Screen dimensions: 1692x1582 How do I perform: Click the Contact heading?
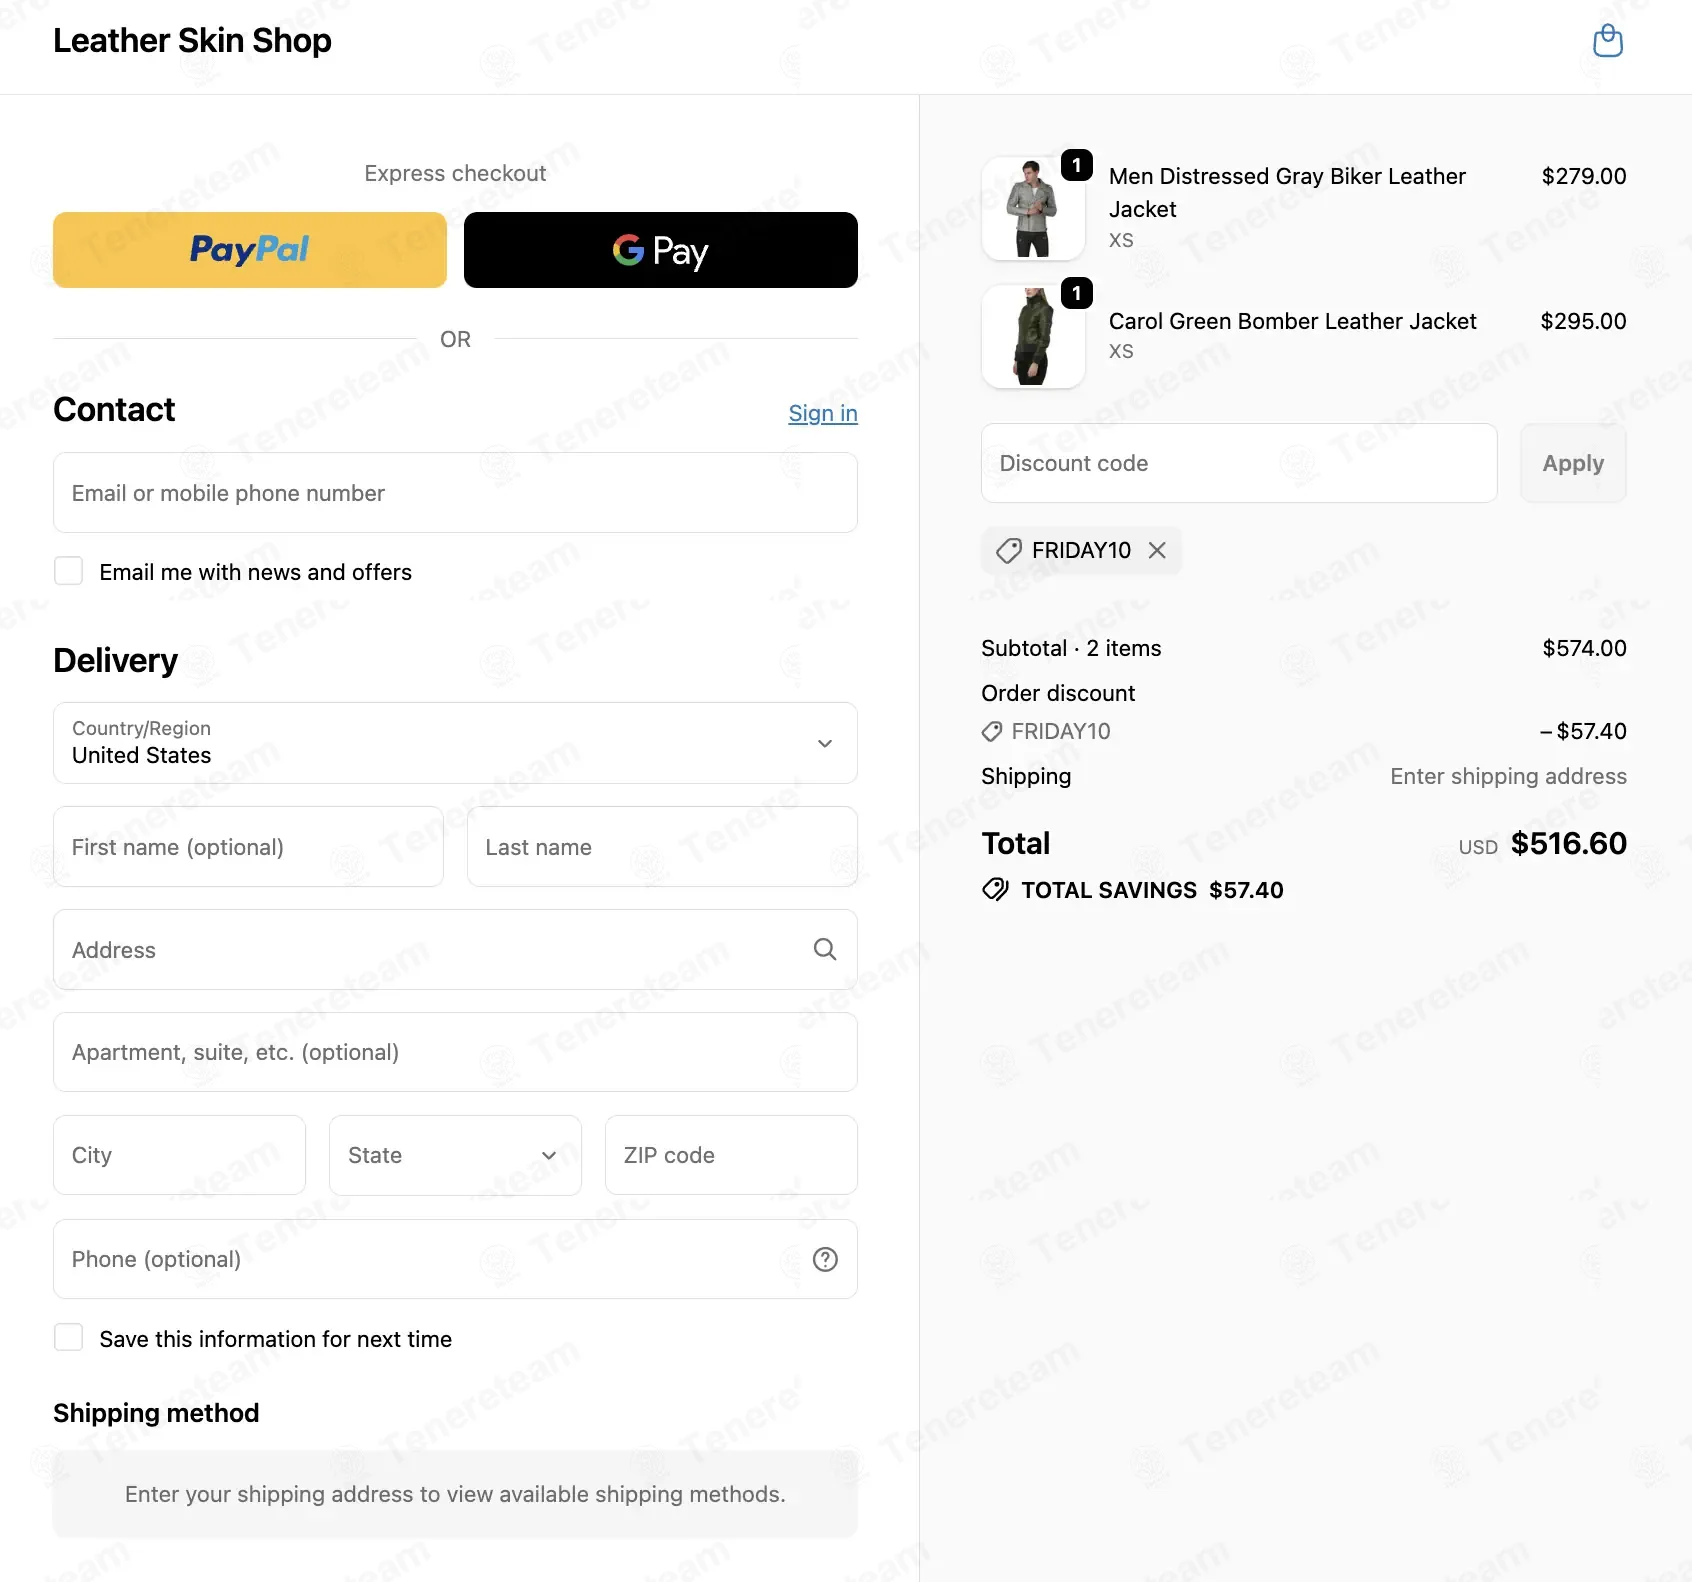point(114,409)
